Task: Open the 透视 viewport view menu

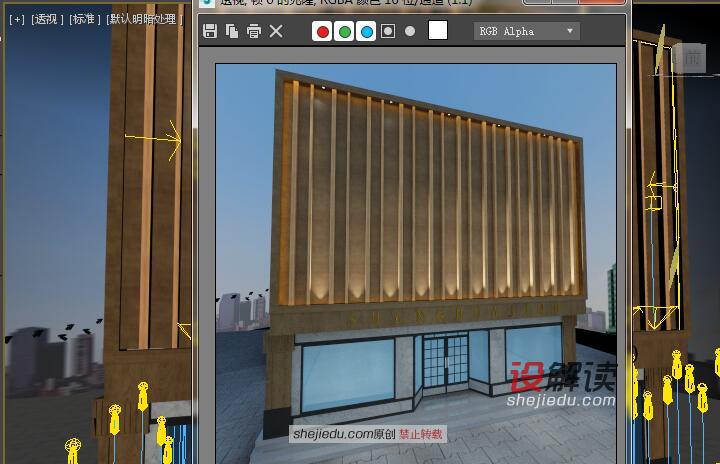Action: click(x=47, y=19)
